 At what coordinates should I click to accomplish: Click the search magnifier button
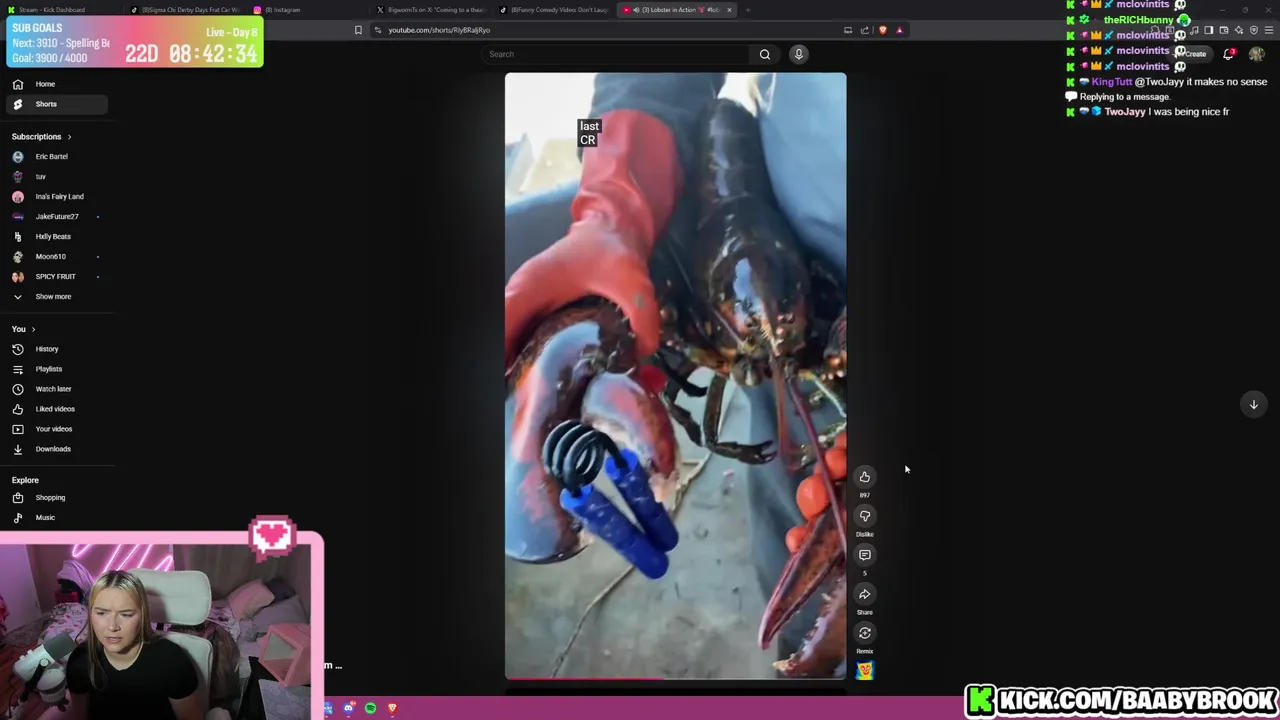point(765,54)
